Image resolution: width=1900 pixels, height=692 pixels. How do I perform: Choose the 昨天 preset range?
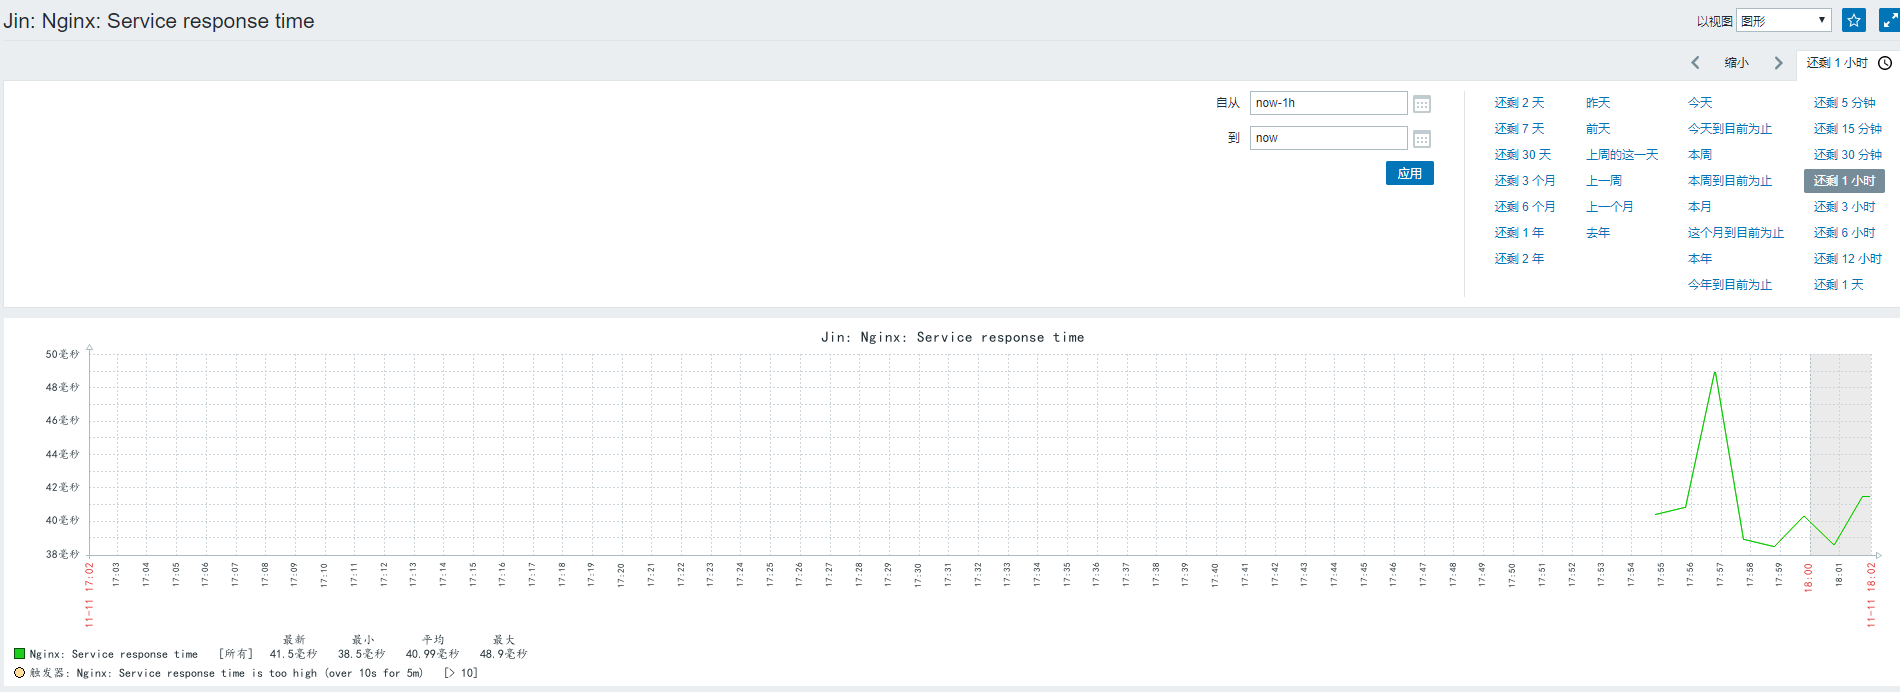tap(1598, 103)
